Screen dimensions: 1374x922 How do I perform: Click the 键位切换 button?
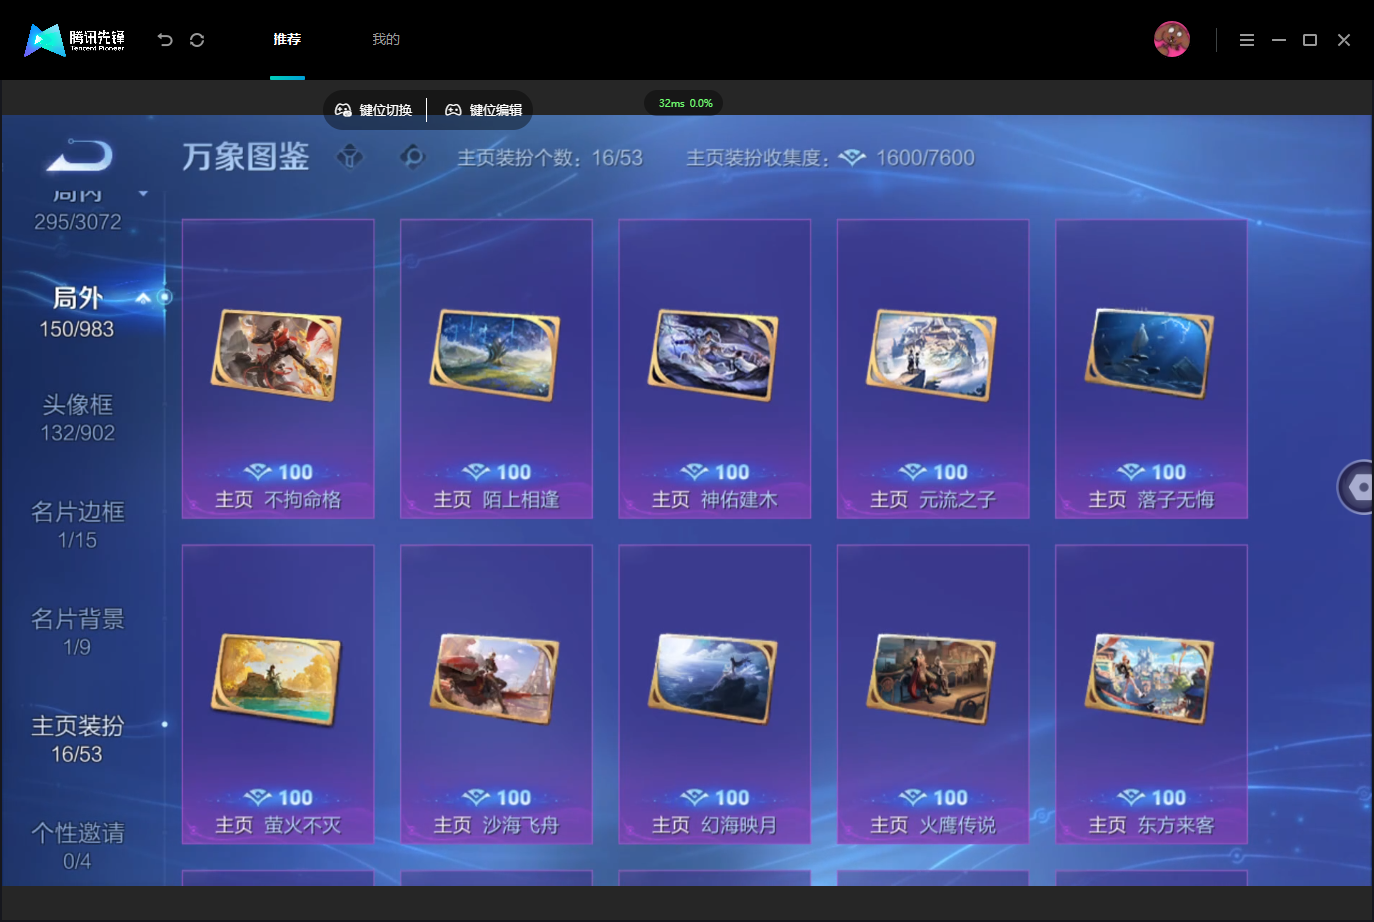pyautogui.click(x=373, y=110)
